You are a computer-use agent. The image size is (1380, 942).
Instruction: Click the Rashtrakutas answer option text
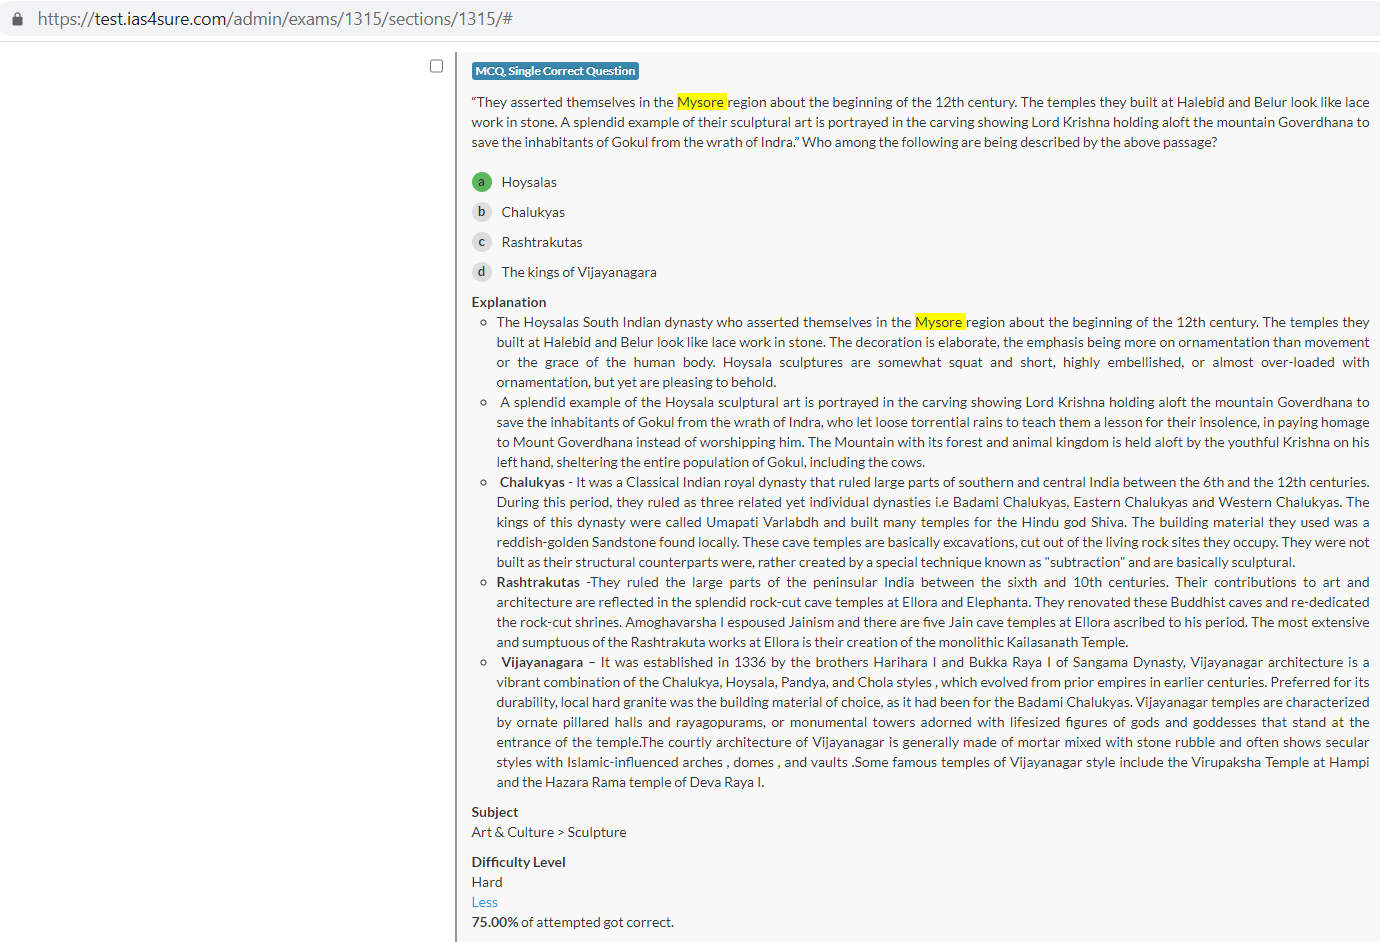[x=541, y=242]
